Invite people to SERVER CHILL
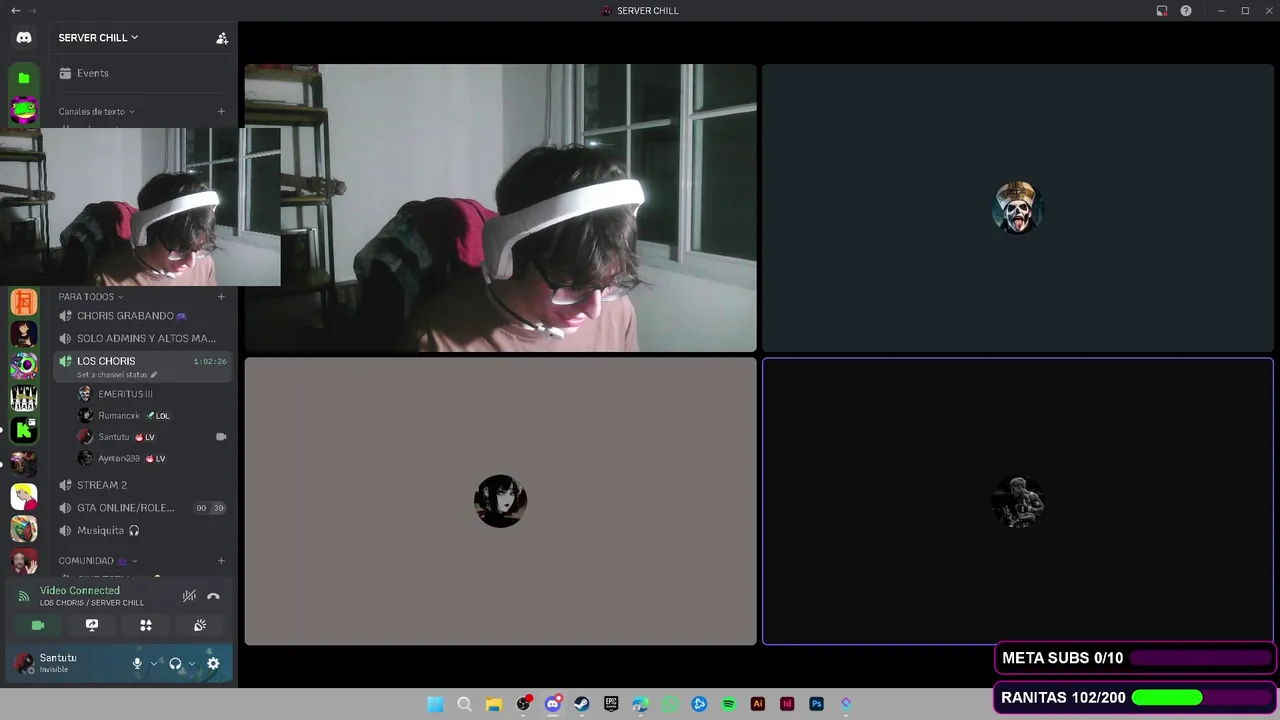 click(222, 38)
